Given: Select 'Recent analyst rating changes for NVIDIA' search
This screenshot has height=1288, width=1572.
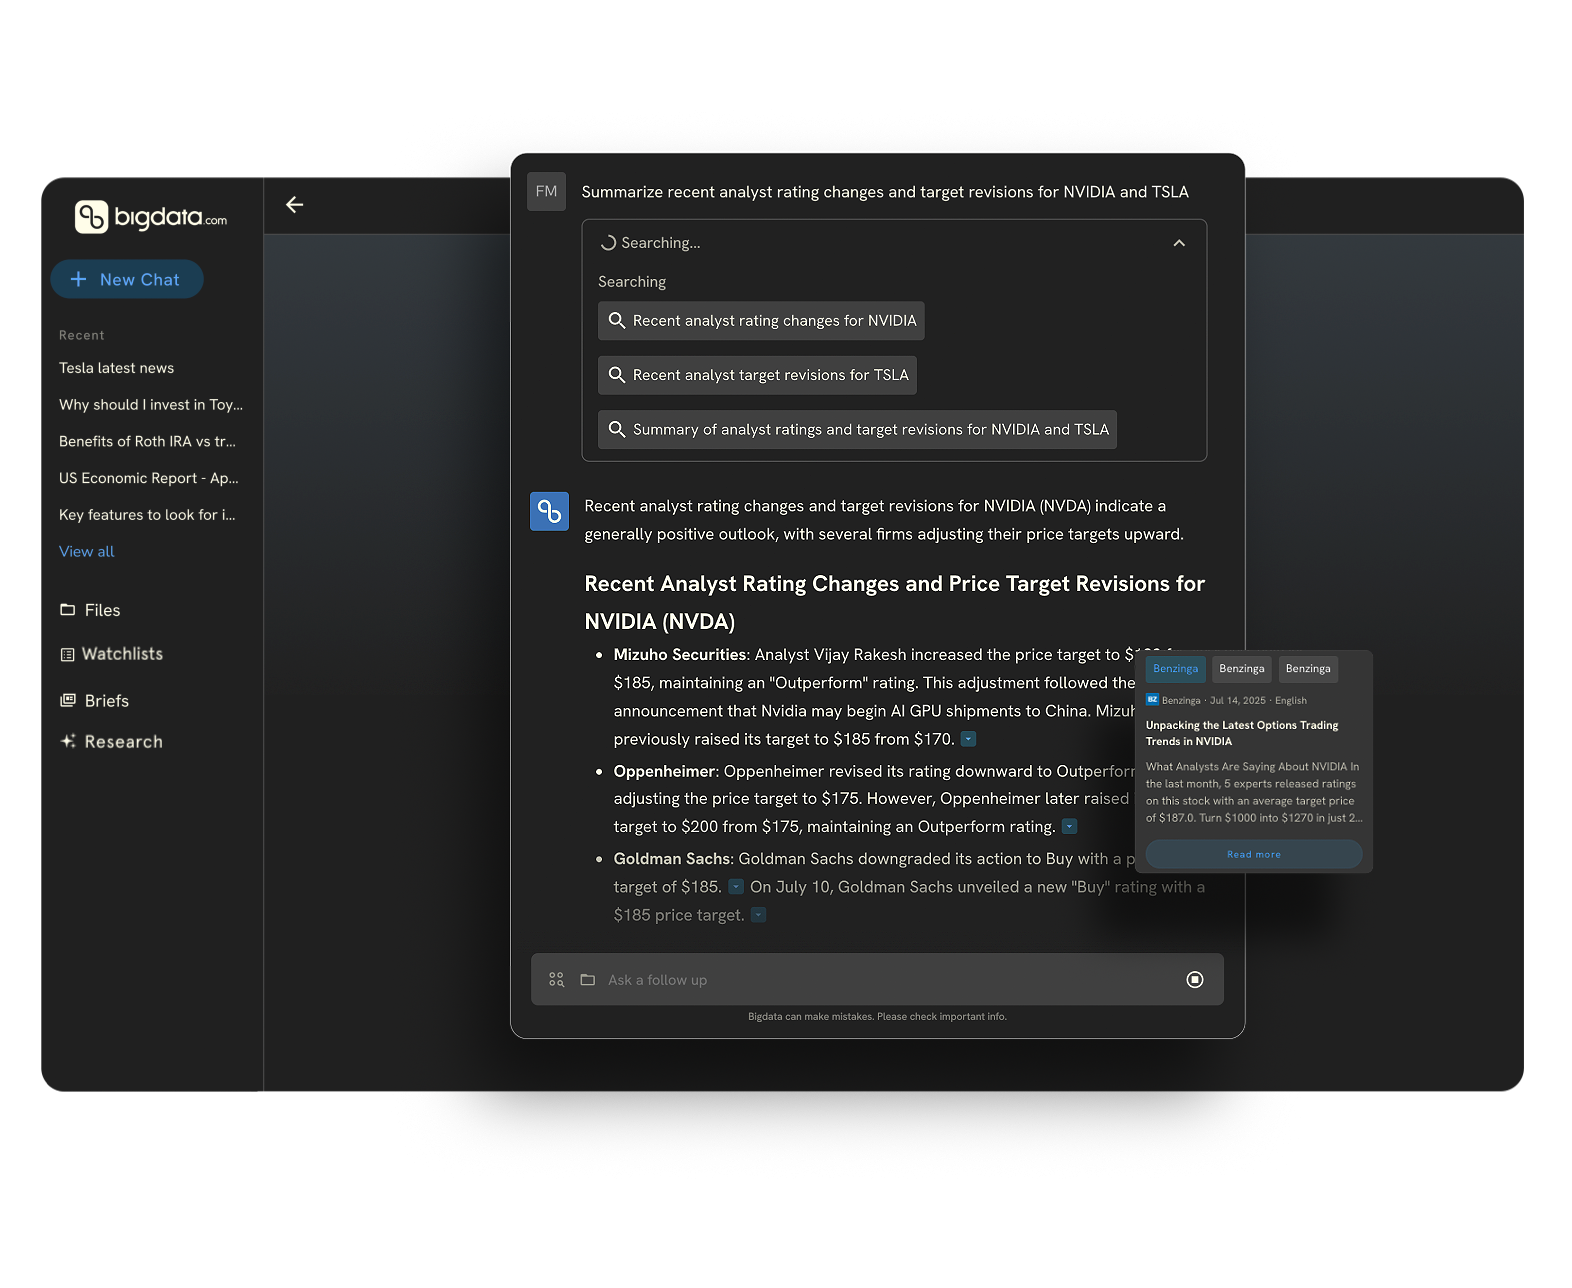Looking at the screenshot, I should (x=761, y=321).
